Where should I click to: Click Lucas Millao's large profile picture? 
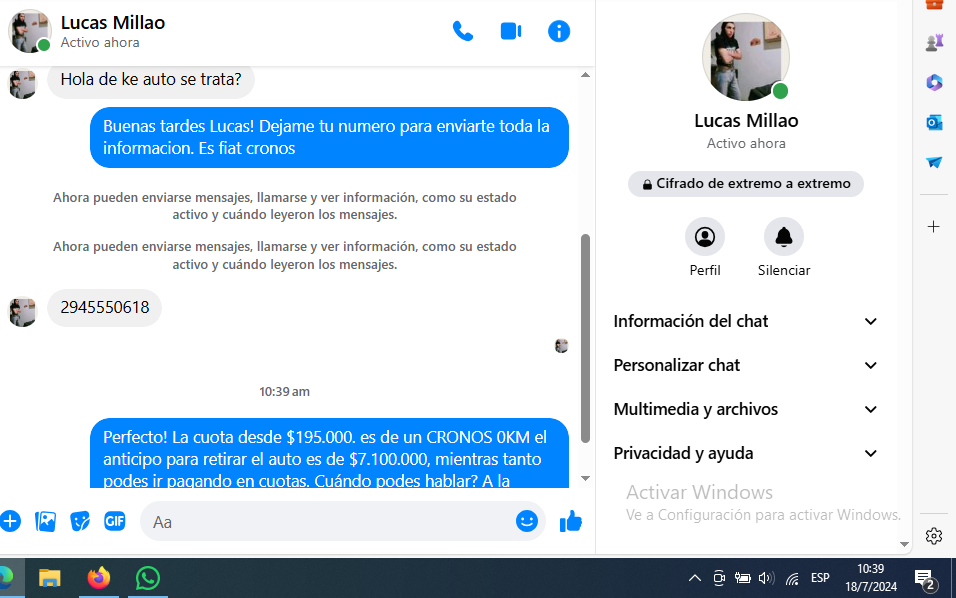click(745, 58)
